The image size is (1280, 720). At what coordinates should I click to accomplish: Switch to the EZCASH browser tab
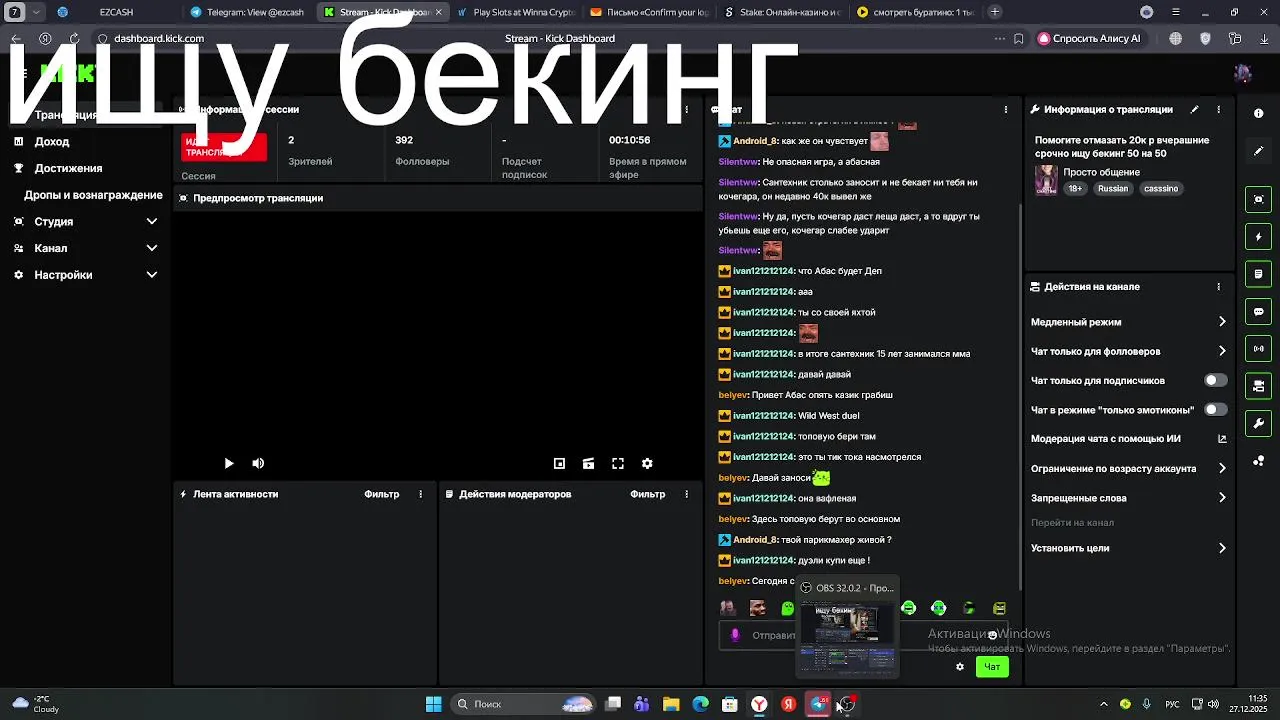(115, 12)
